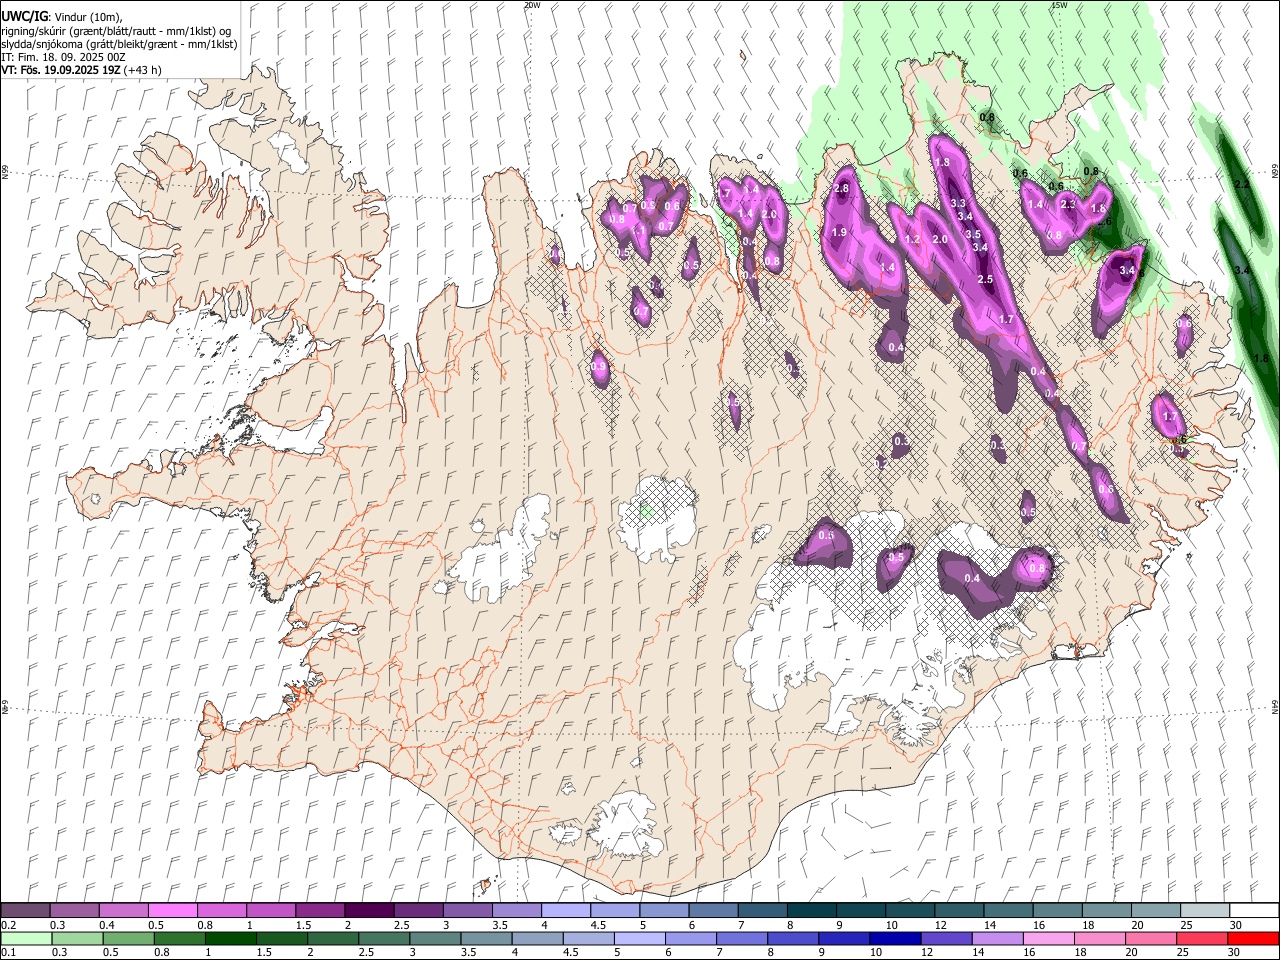Click the 64N latitude label on right edge
1280x960 pixels.
click(1275, 706)
